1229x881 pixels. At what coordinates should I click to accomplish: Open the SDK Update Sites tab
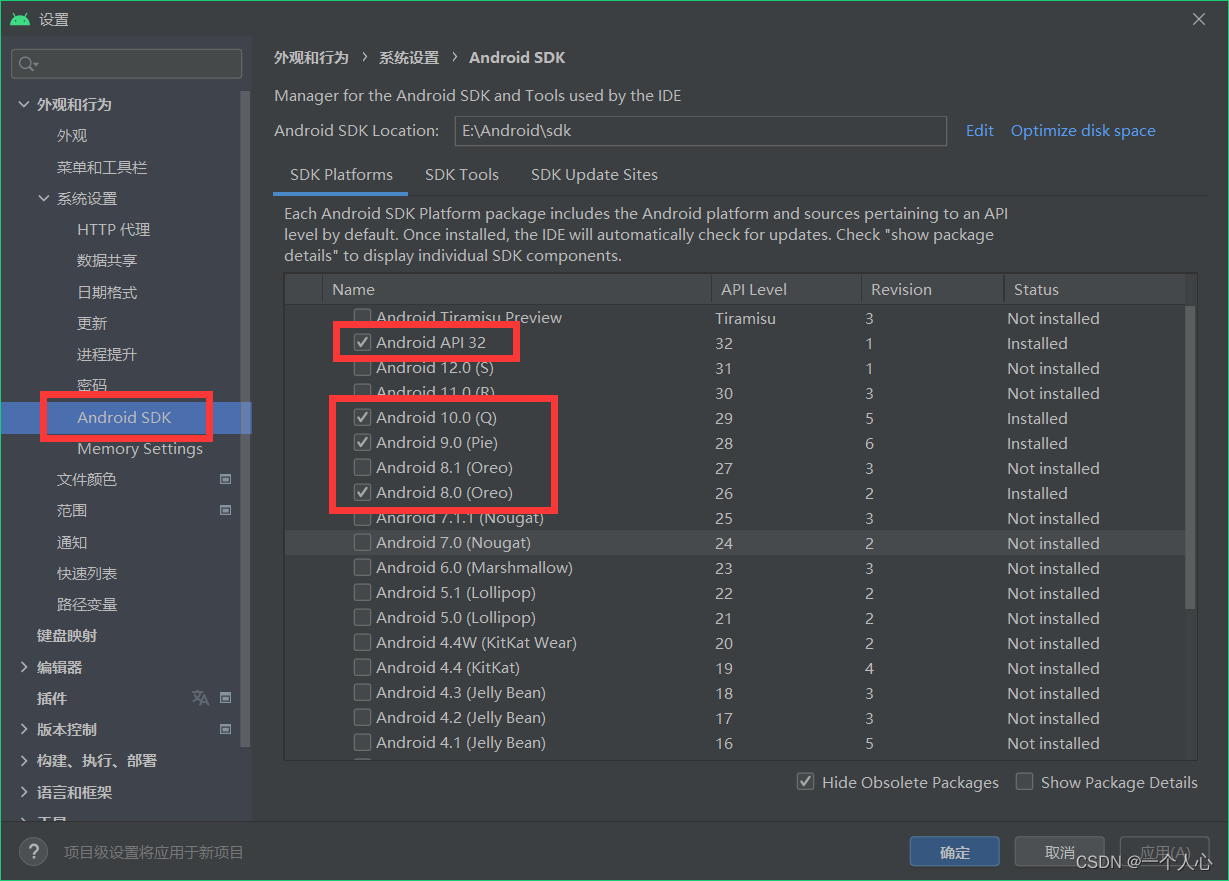tap(593, 174)
